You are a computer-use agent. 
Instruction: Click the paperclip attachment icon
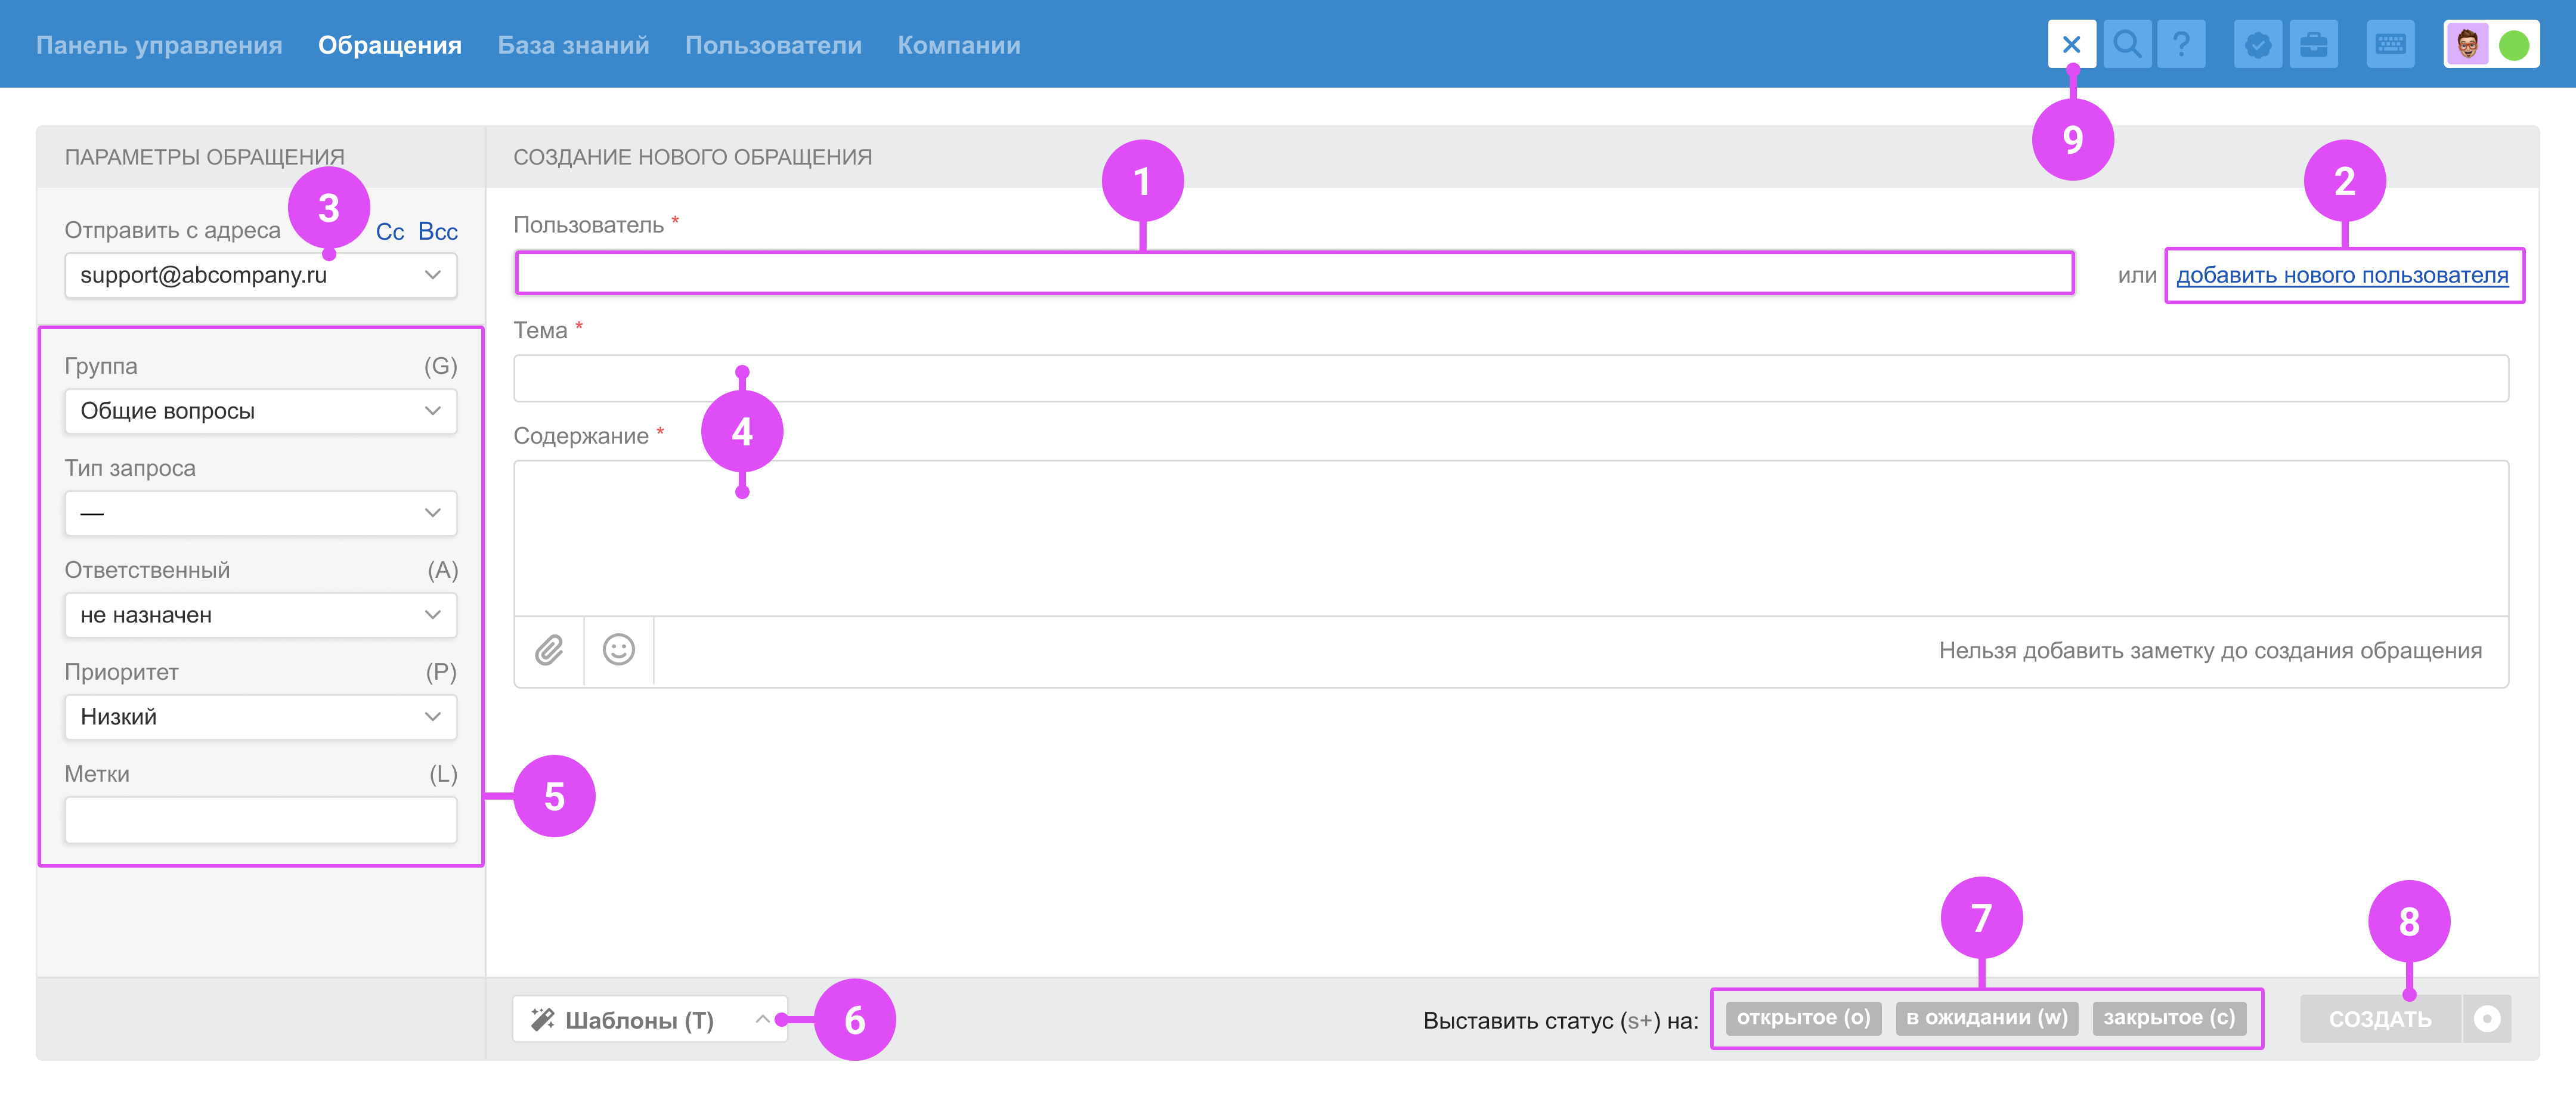click(549, 651)
